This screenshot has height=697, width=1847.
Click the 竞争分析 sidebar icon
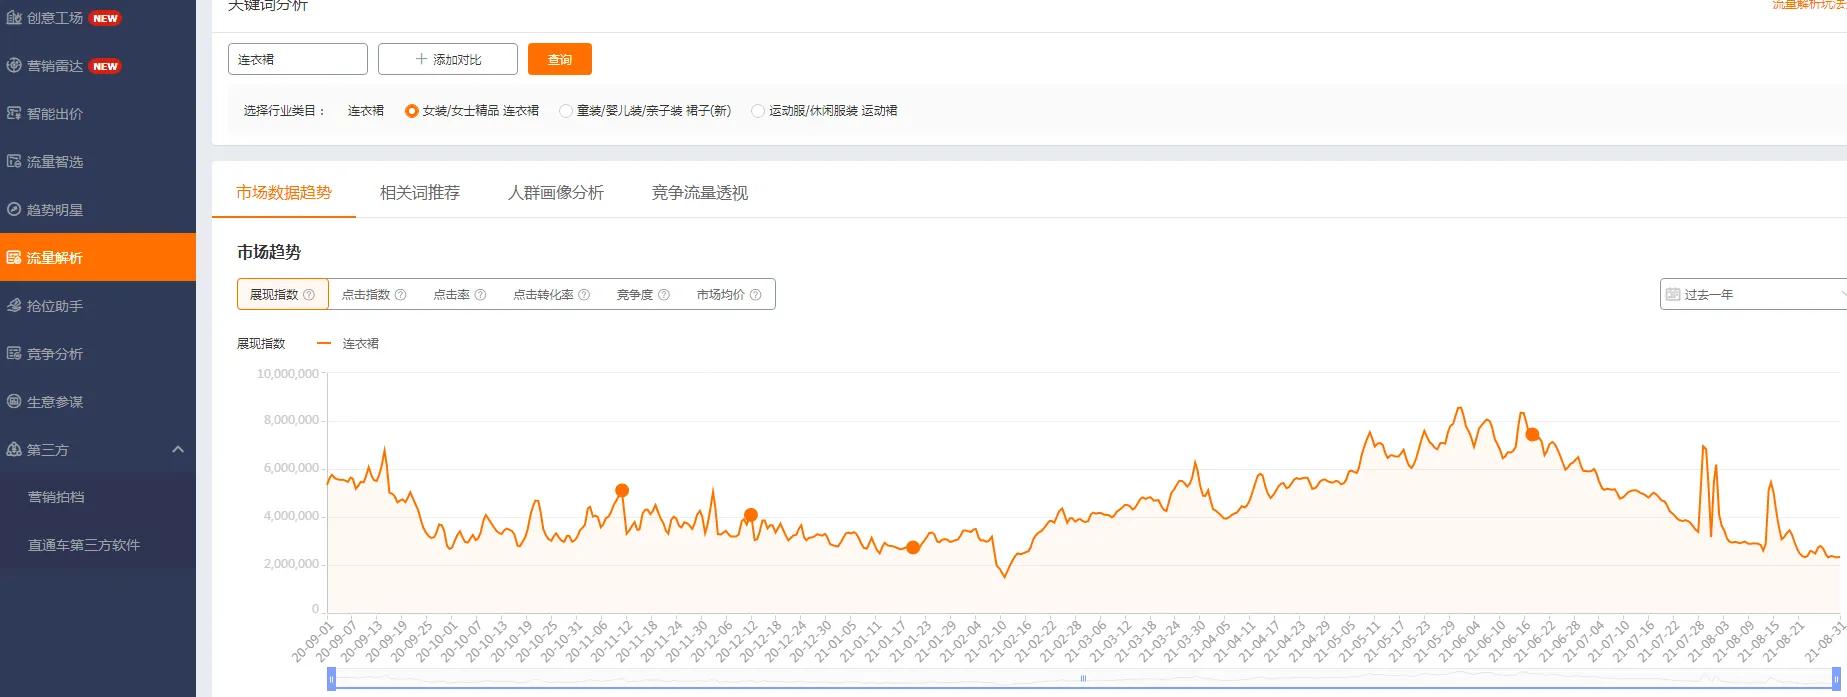14,354
